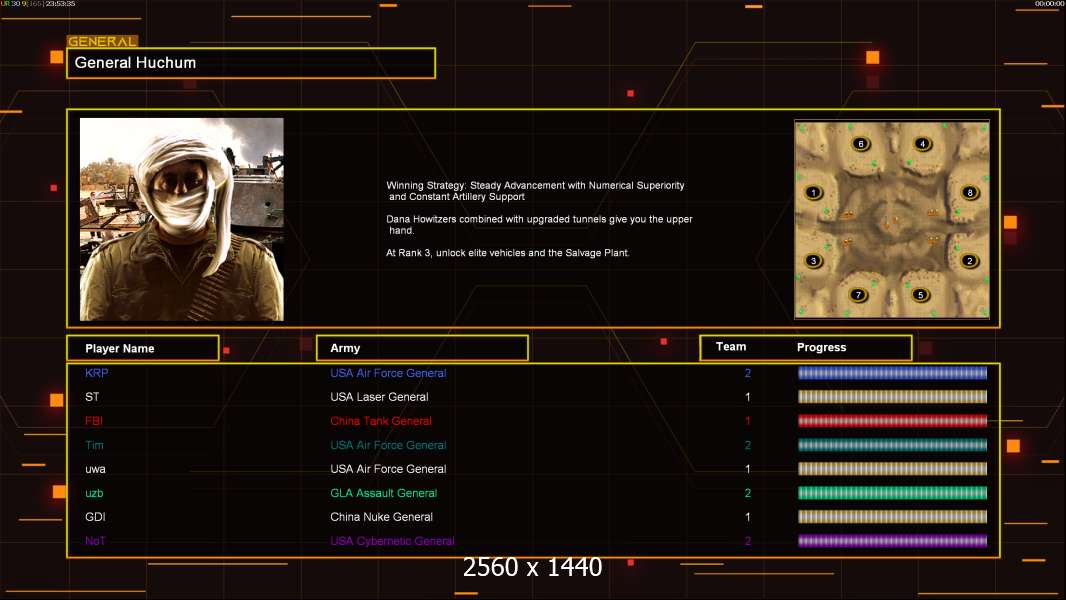The width and height of the screenshot is (1066, 600).
Task: Click Tim's army USA Air Force General
Action: [x=388, y=445]
